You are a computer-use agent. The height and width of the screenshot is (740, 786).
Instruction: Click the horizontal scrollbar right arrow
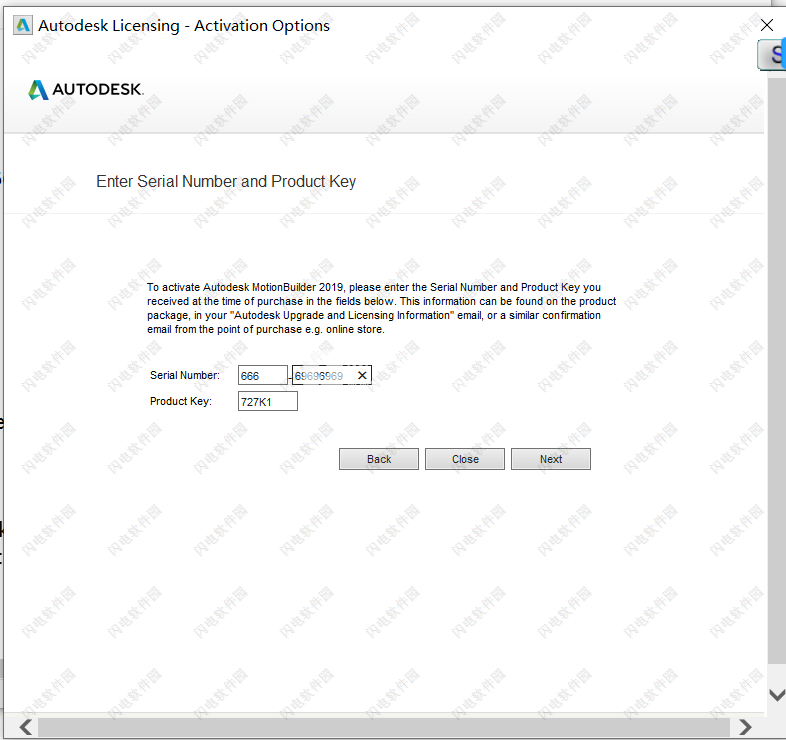[745, 726]
